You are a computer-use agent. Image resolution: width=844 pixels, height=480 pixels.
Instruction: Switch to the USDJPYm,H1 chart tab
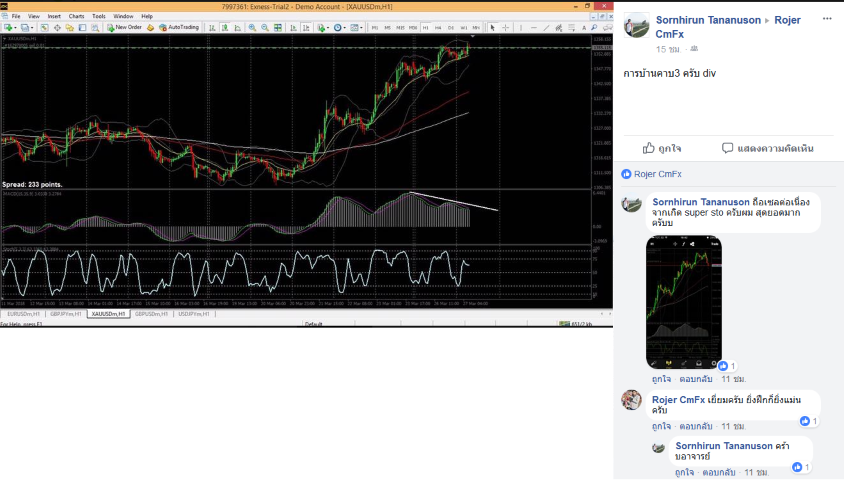click(x=194, y=314)
